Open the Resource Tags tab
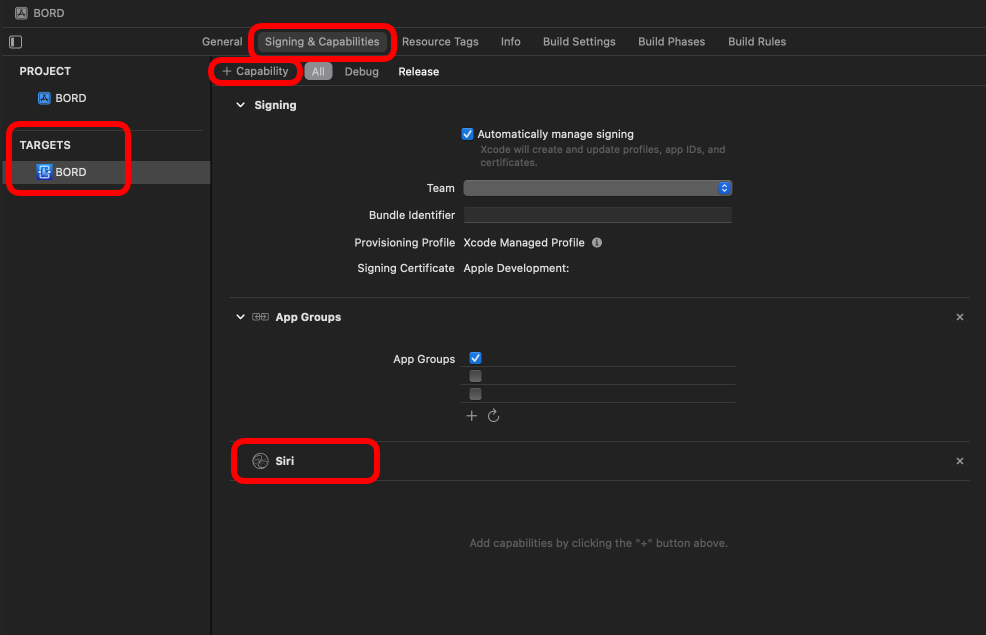Image resolution: width=986 pixels, height=635 pixels. pos(440,42)
